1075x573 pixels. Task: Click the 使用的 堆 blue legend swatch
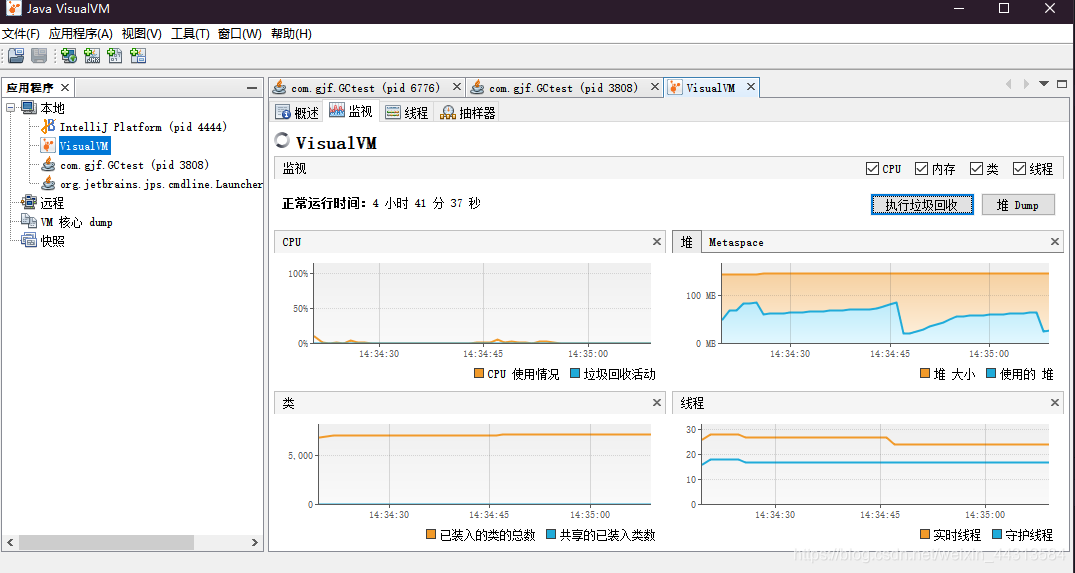pyautogui.click(x=991, y=374)
